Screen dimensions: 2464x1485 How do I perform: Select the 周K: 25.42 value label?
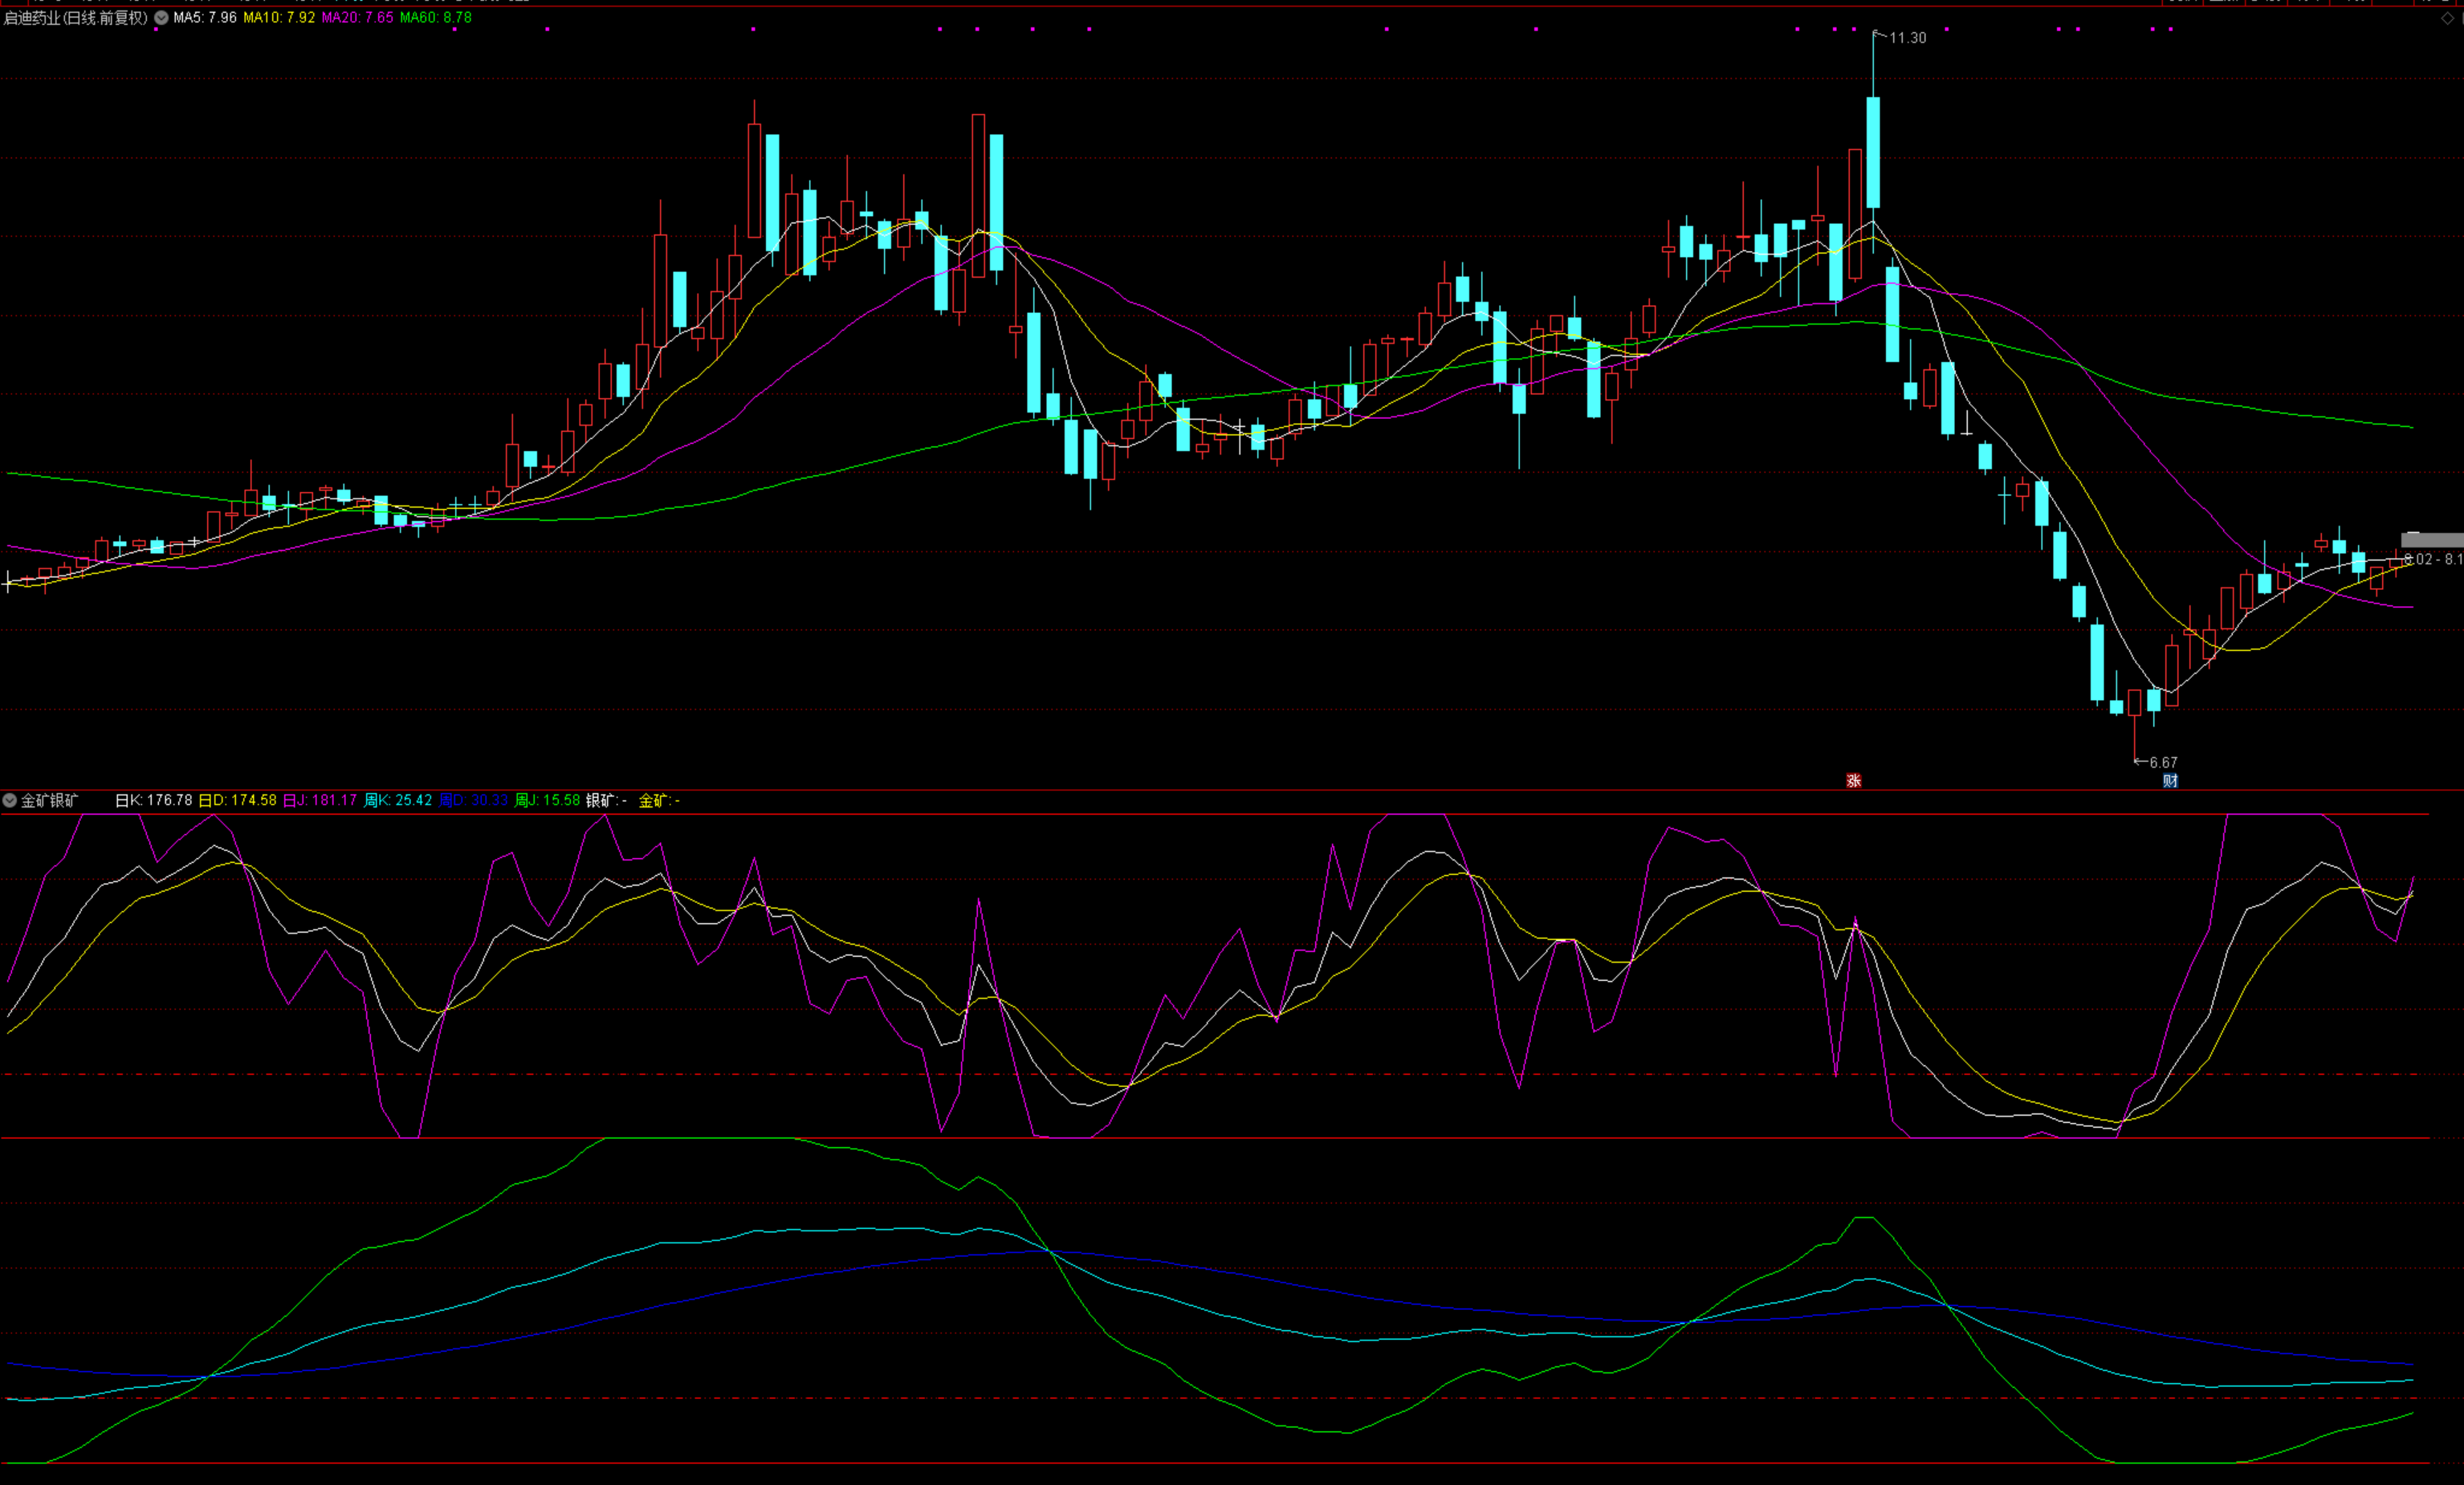click(398, 800)
